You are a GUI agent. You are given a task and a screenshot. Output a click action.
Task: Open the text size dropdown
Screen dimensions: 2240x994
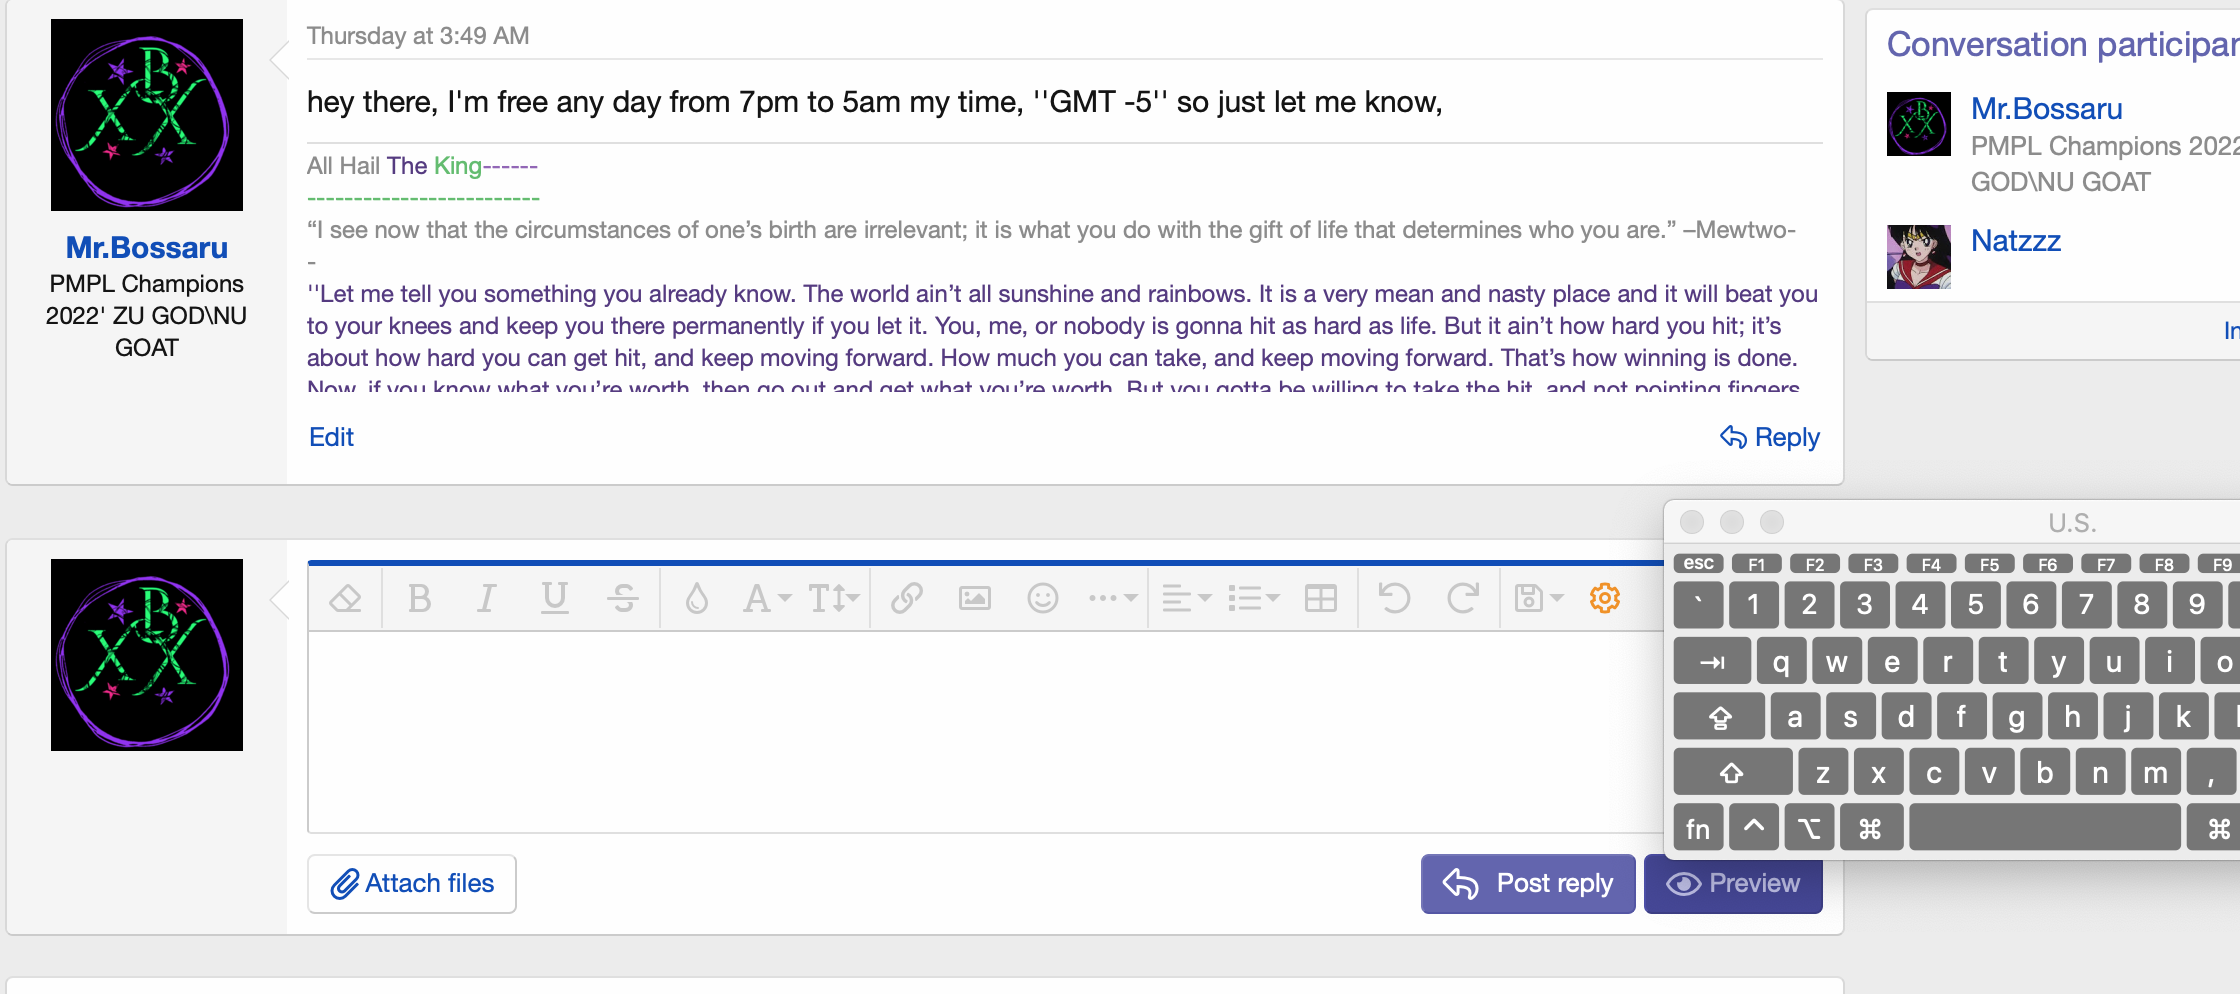[833, 598]
